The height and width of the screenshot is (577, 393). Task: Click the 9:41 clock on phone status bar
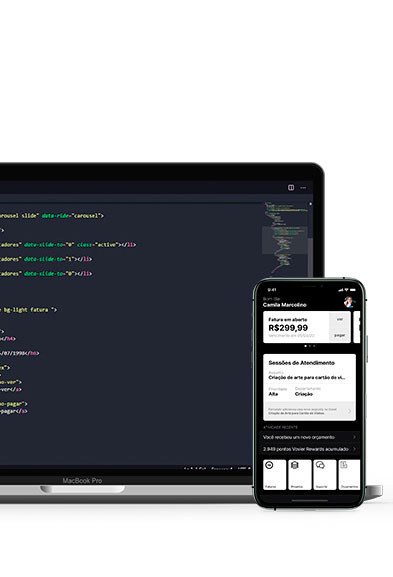pos(272,290)
